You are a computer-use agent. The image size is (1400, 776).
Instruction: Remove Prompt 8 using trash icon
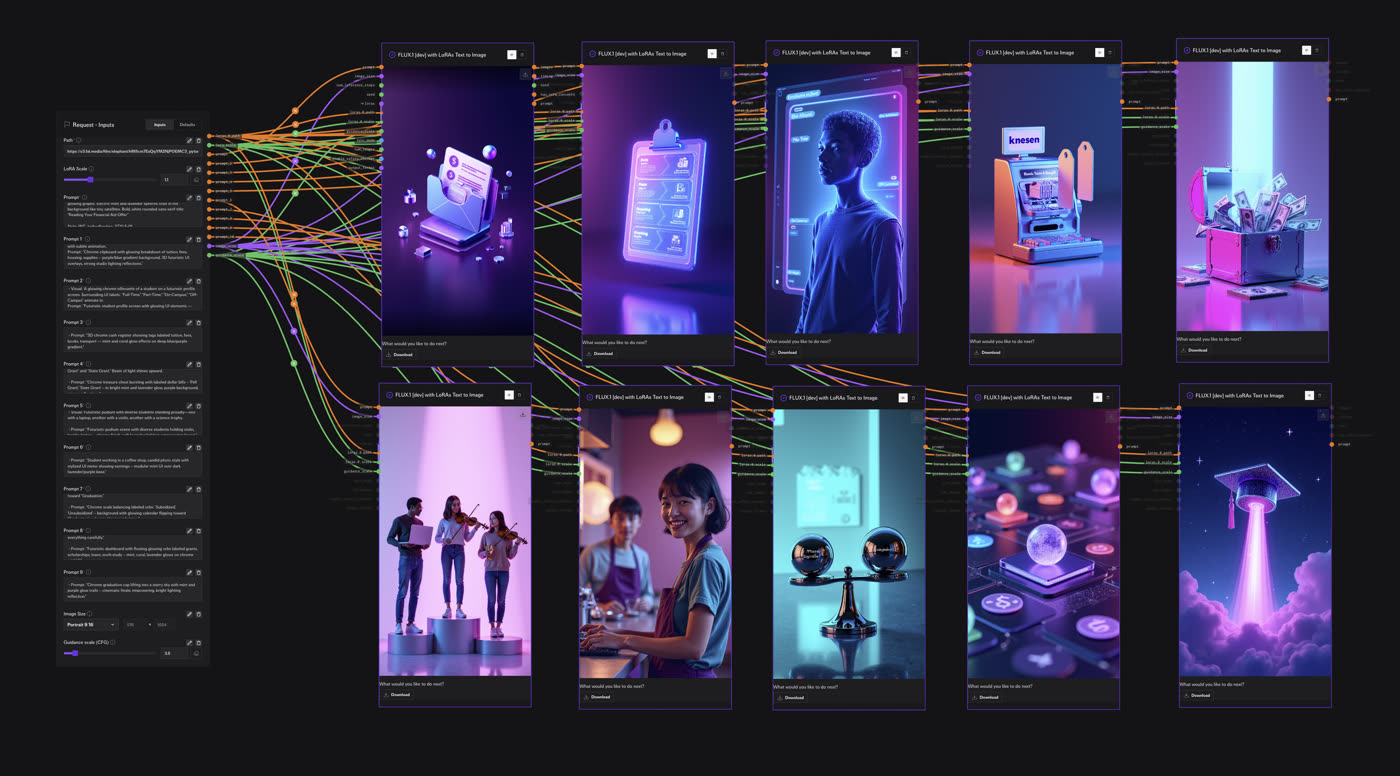pos(198,531)
